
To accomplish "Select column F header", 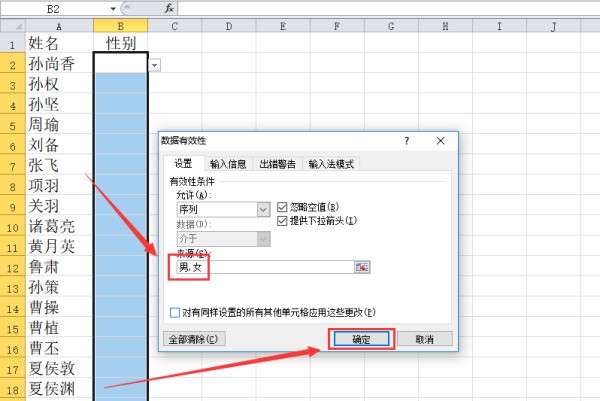I will (x=337, y=26).
